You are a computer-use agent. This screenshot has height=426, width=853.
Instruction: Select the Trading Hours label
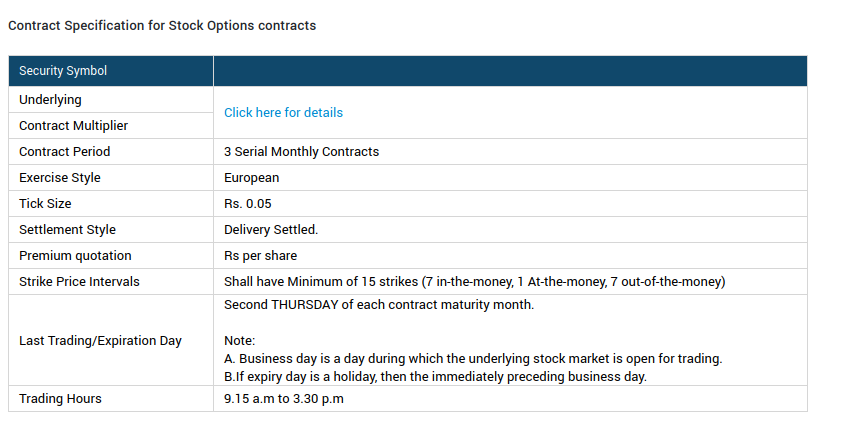60,399
